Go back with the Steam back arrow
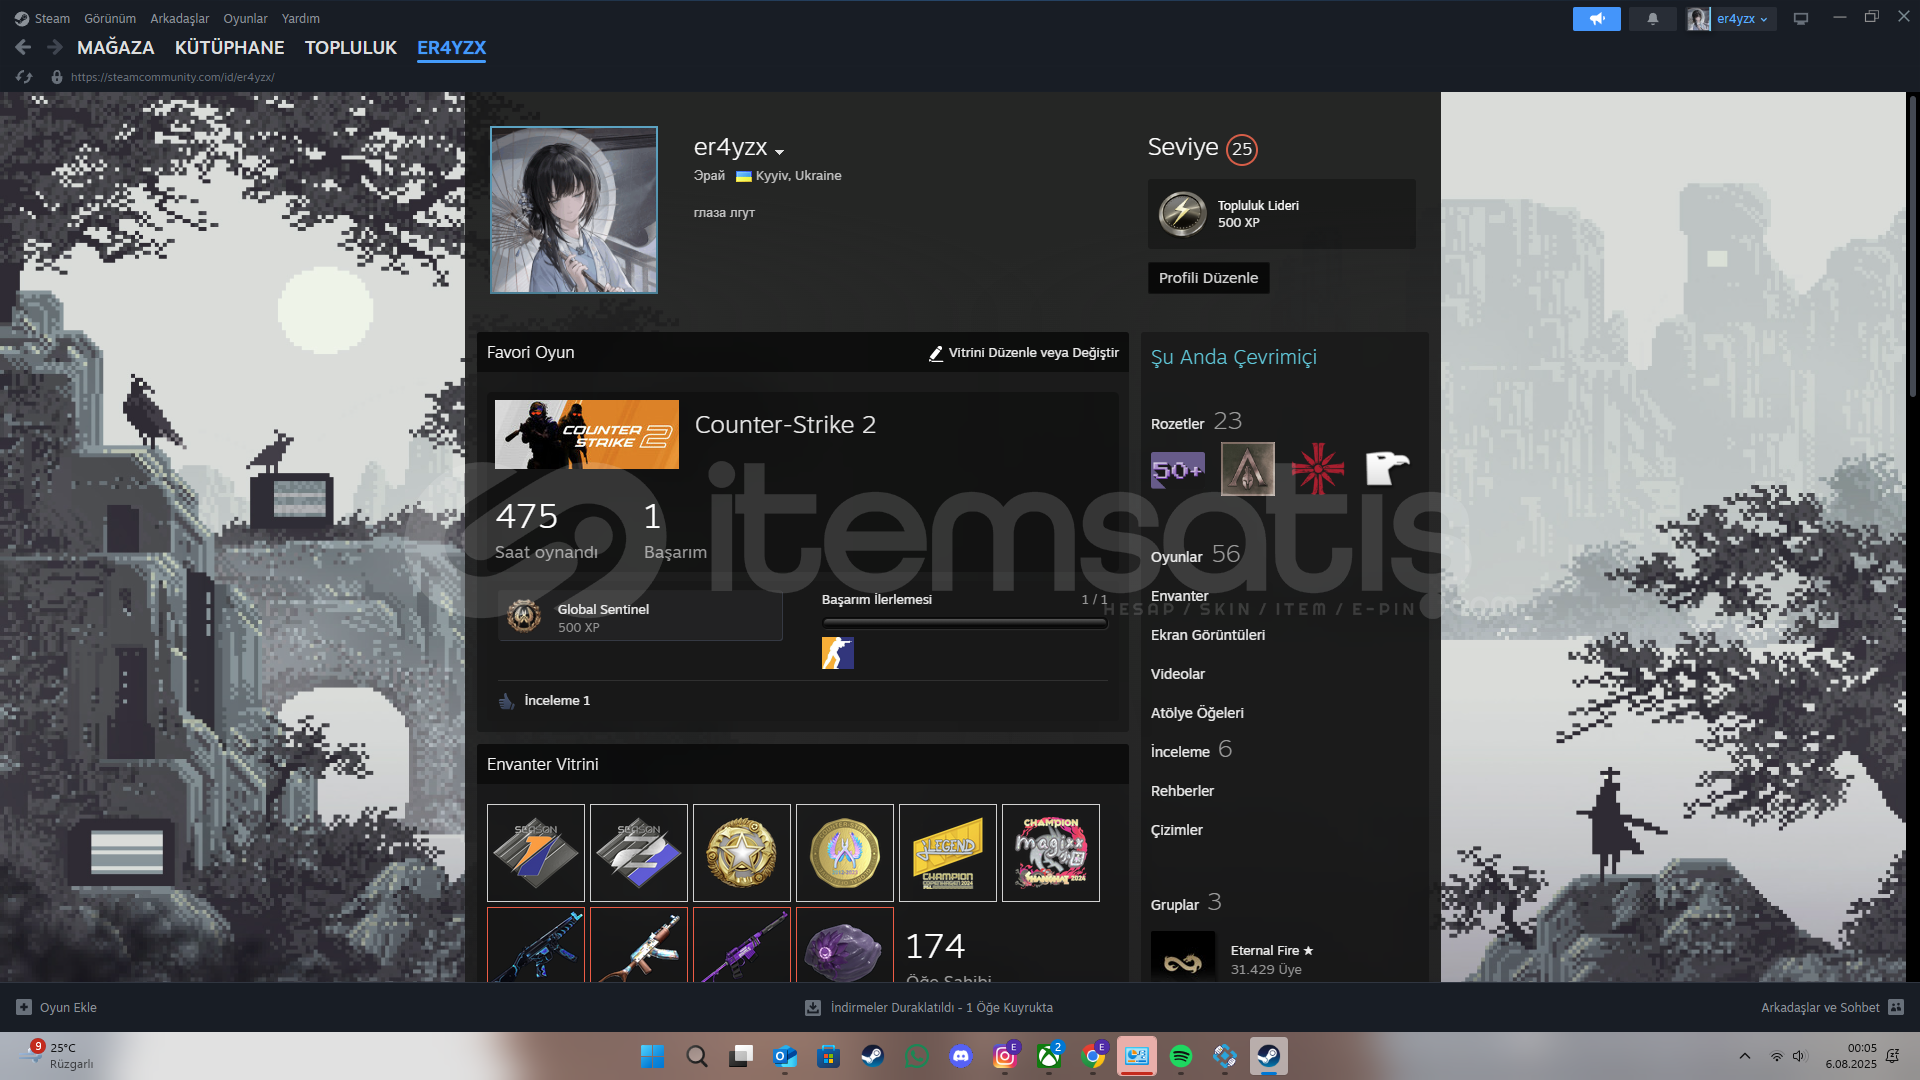The width and height of the screenshot is (1920, 1080). coord(23,47)
